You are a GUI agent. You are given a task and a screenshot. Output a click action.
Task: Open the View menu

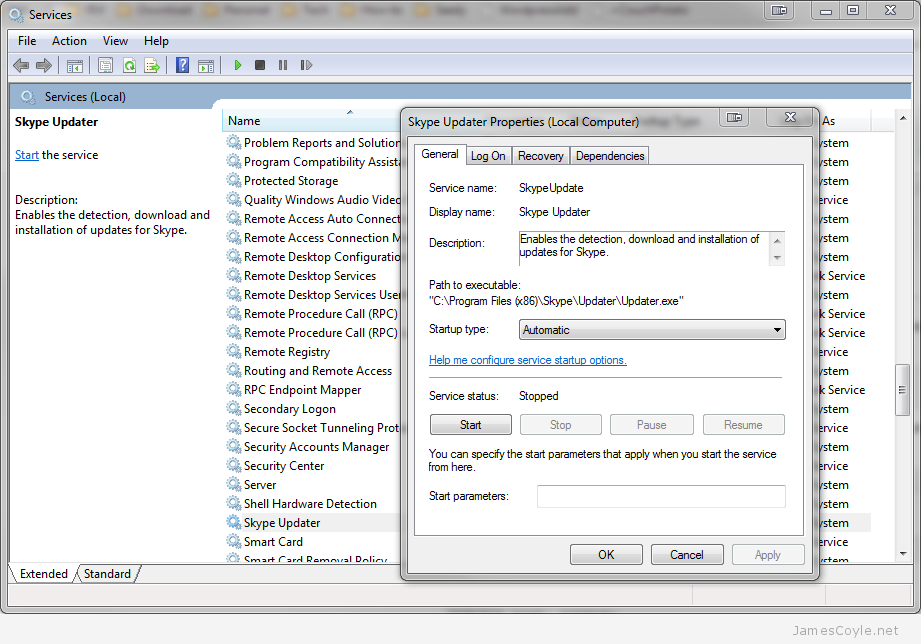pos(115,41)
